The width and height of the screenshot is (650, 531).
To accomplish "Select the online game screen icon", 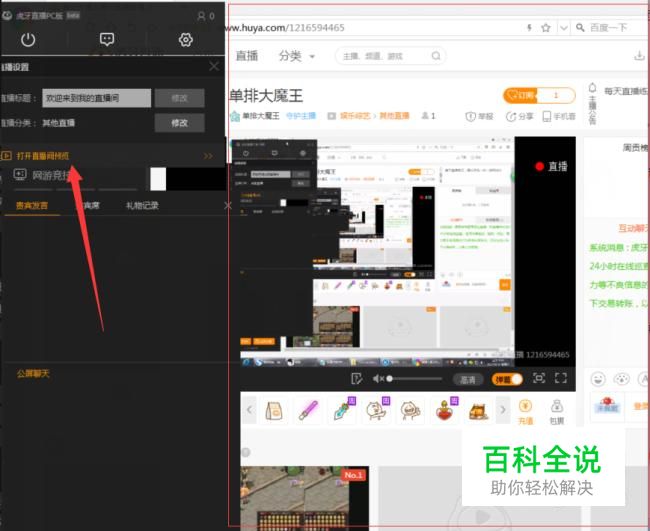I will 20,174.
